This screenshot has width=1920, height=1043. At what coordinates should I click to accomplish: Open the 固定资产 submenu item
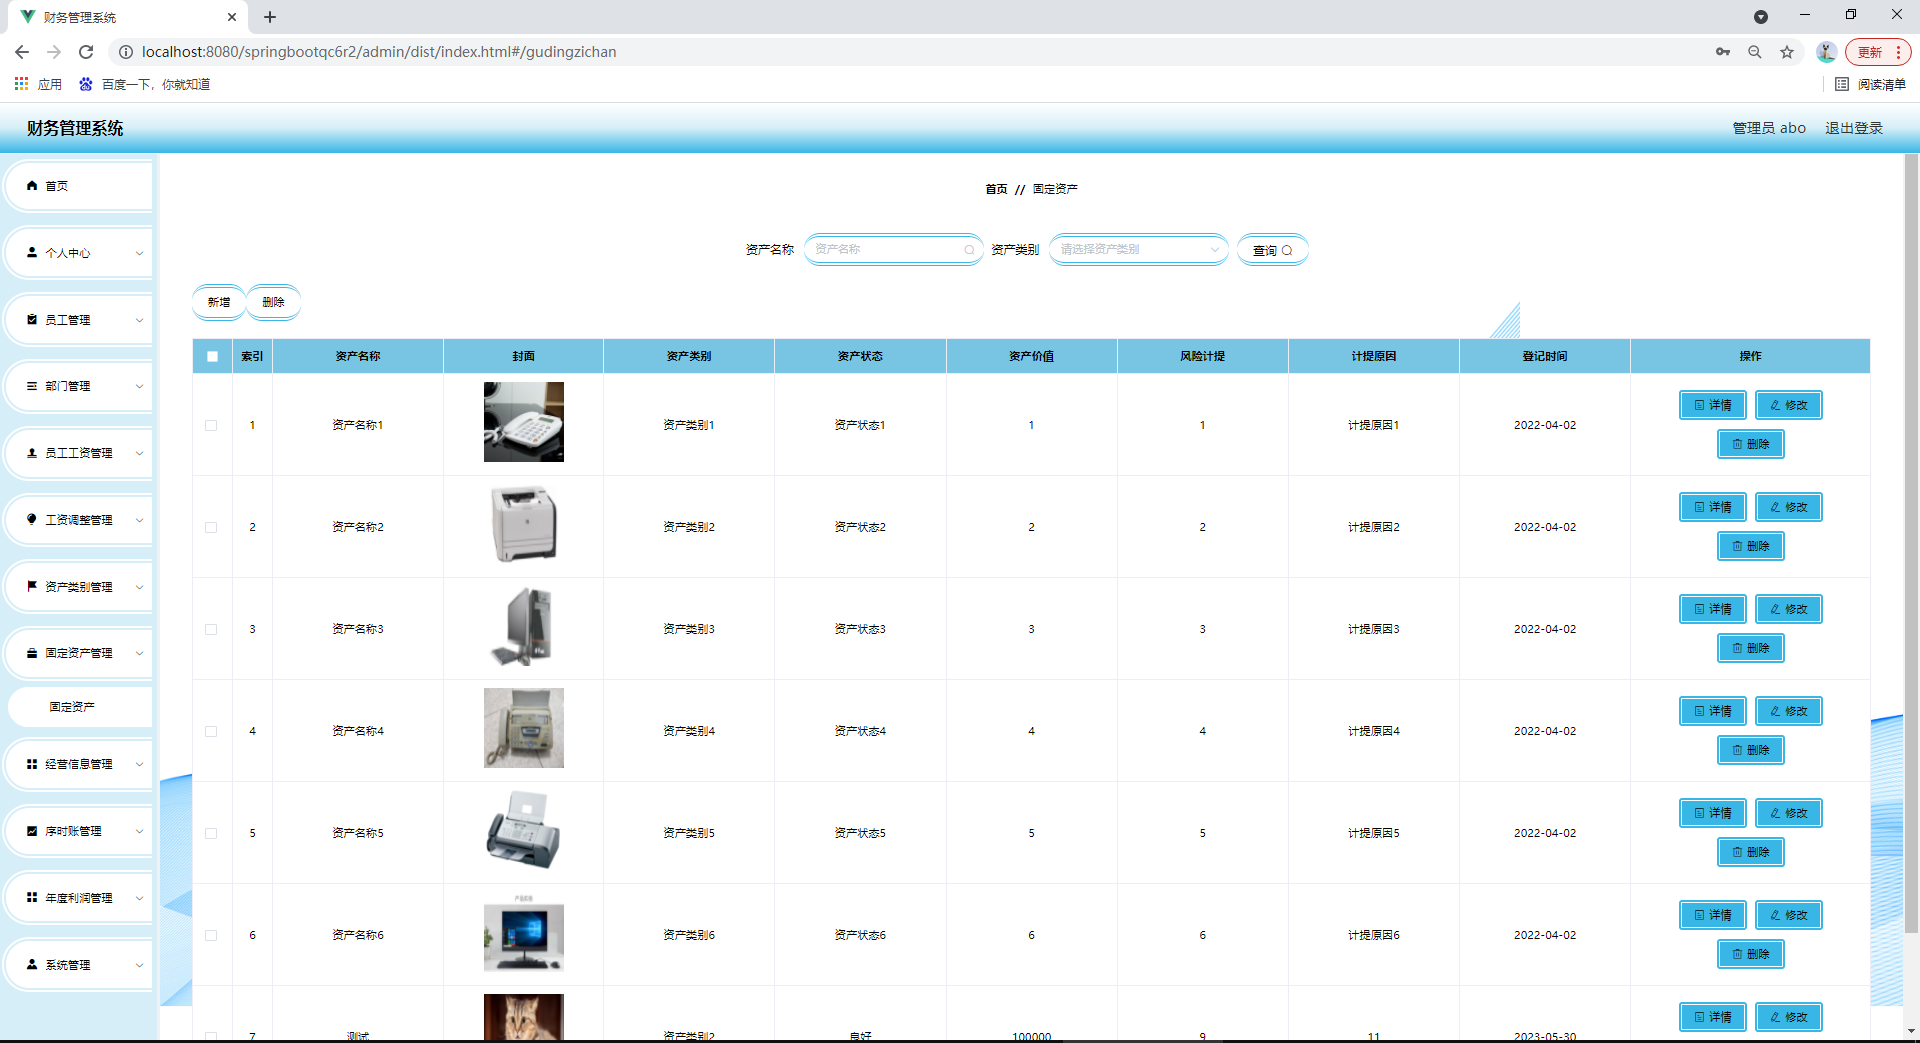pos(72,707)
